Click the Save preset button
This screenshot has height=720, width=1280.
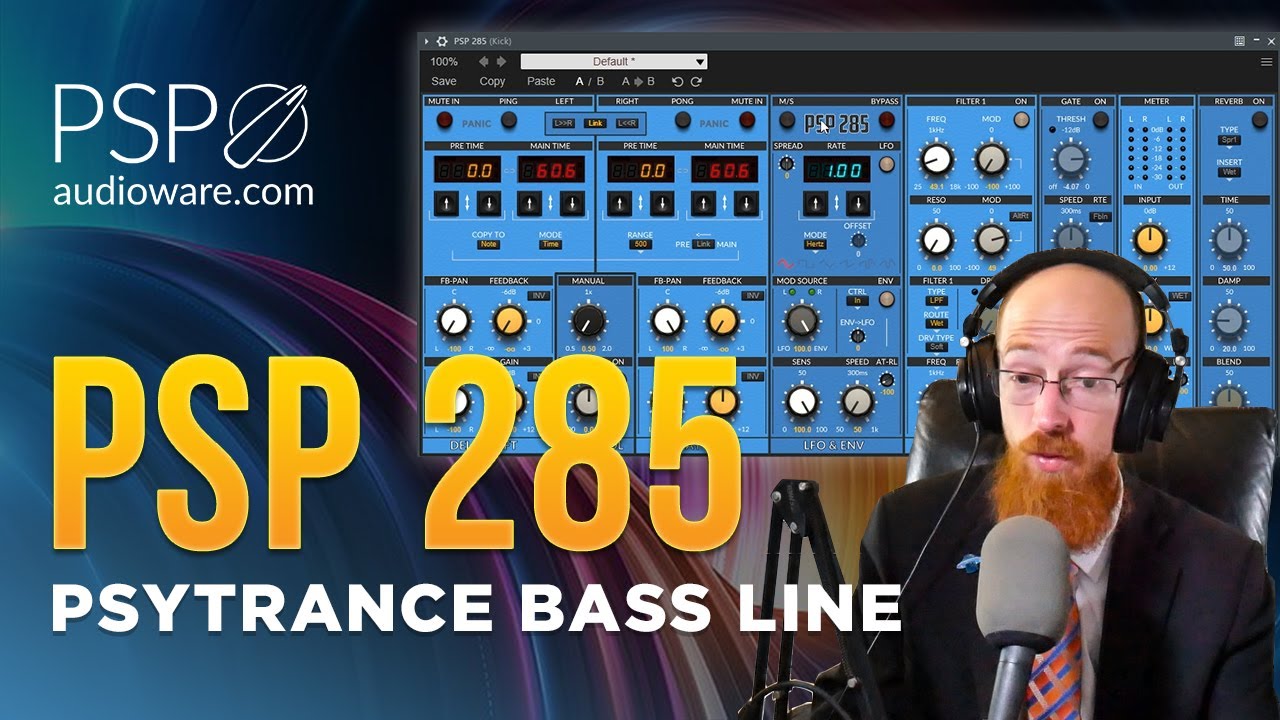click(x=444, y=81)
